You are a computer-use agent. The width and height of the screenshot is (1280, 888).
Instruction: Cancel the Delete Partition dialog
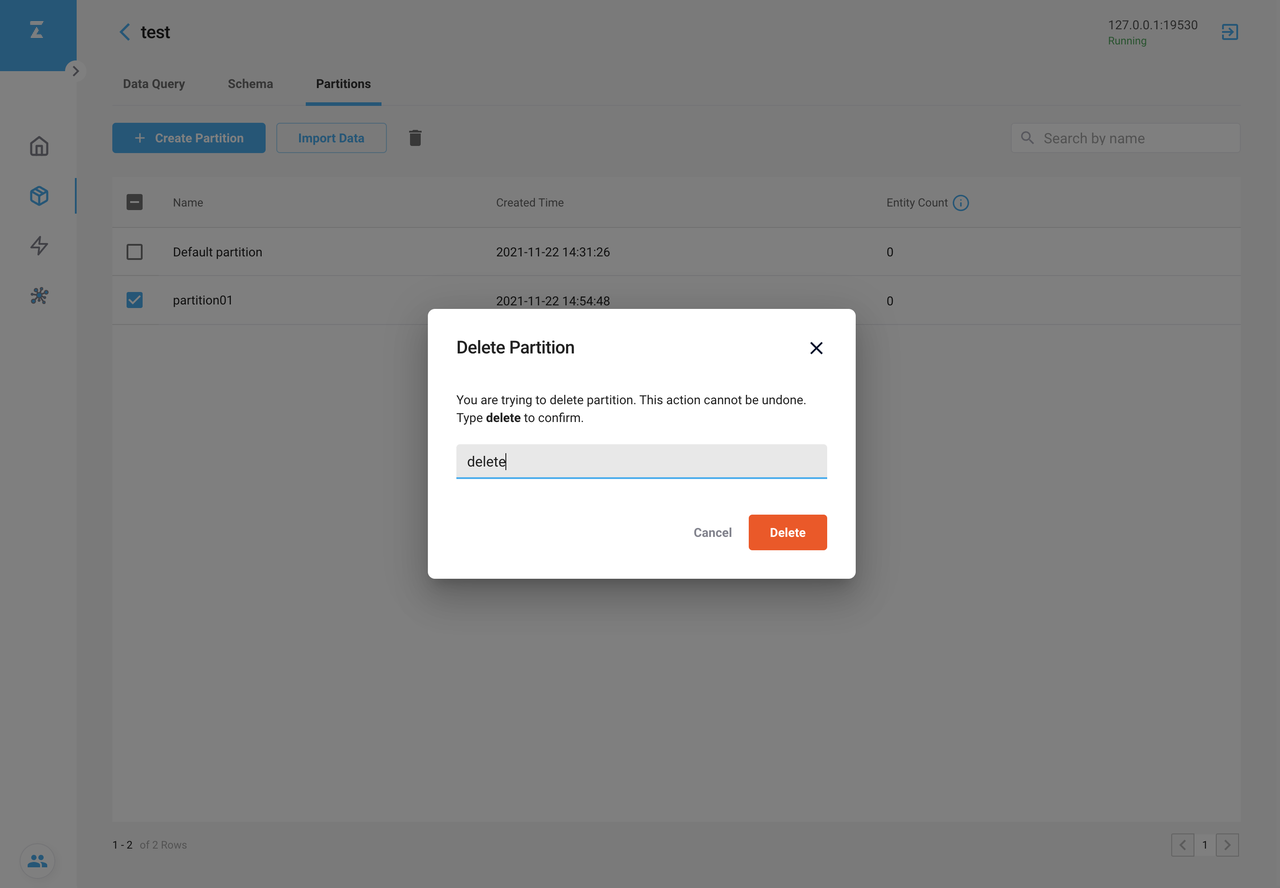pos(712,533)
